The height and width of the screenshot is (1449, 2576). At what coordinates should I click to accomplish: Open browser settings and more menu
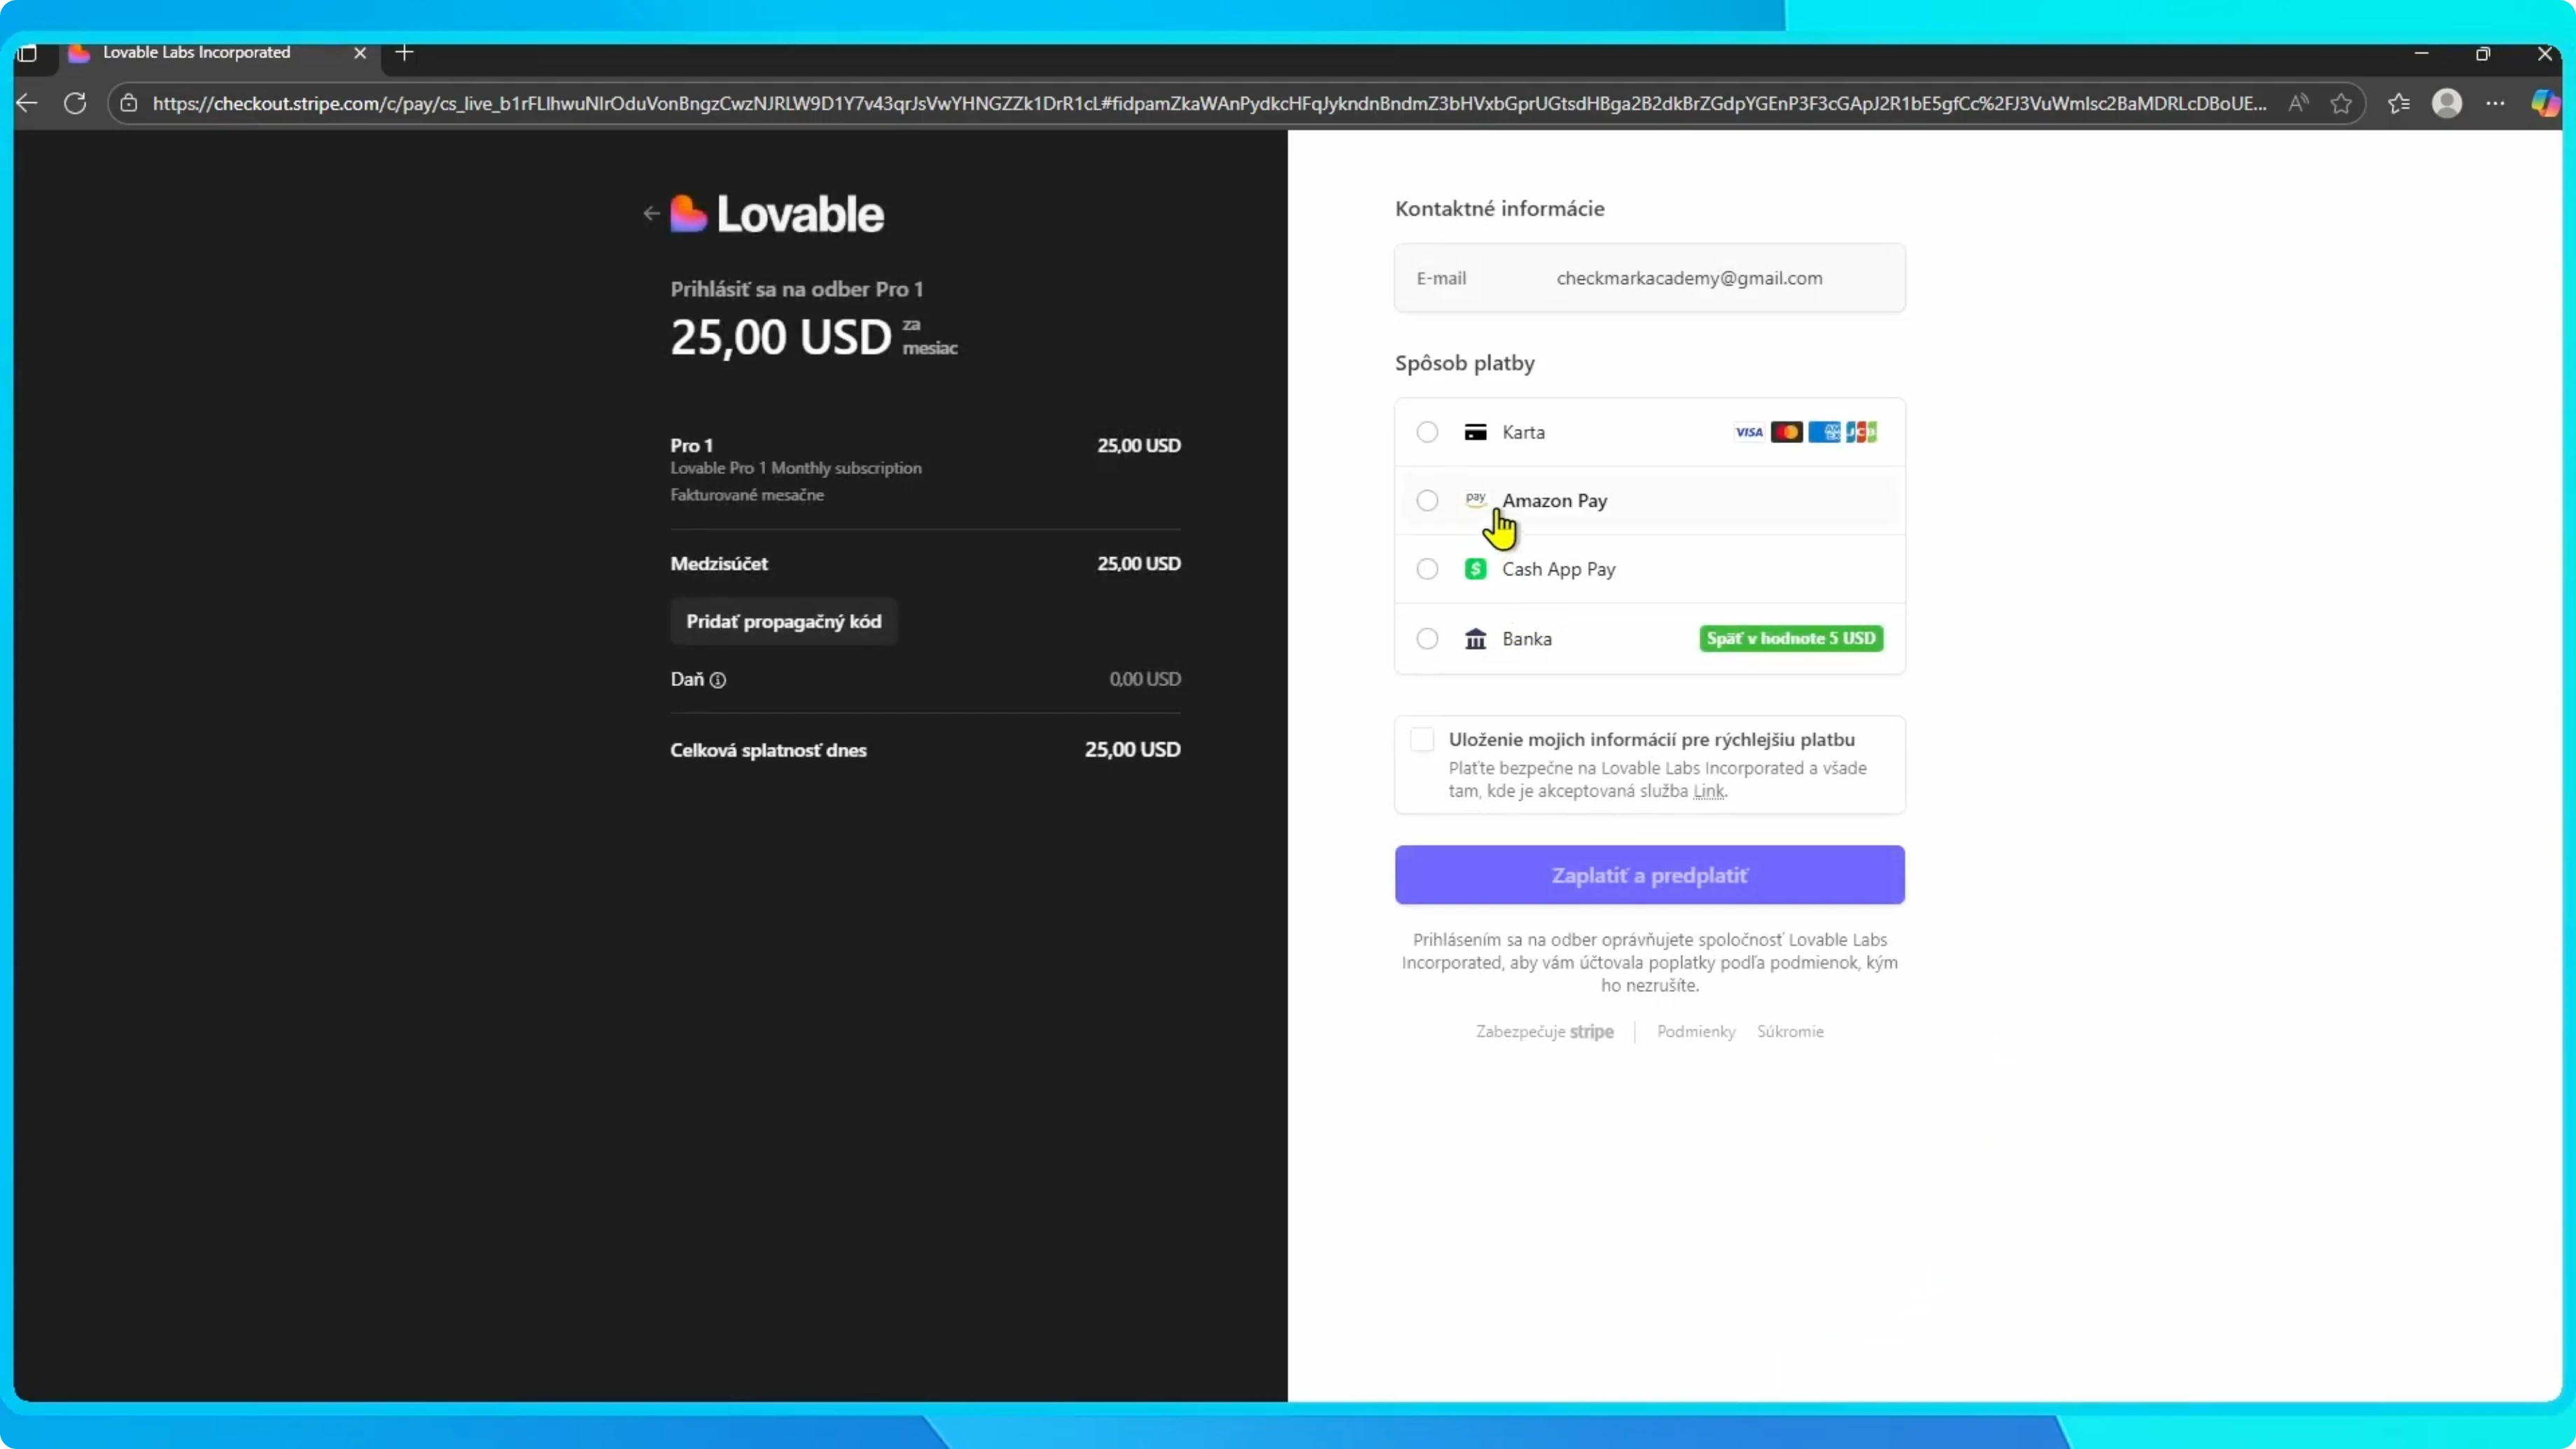pos(2496,103)
